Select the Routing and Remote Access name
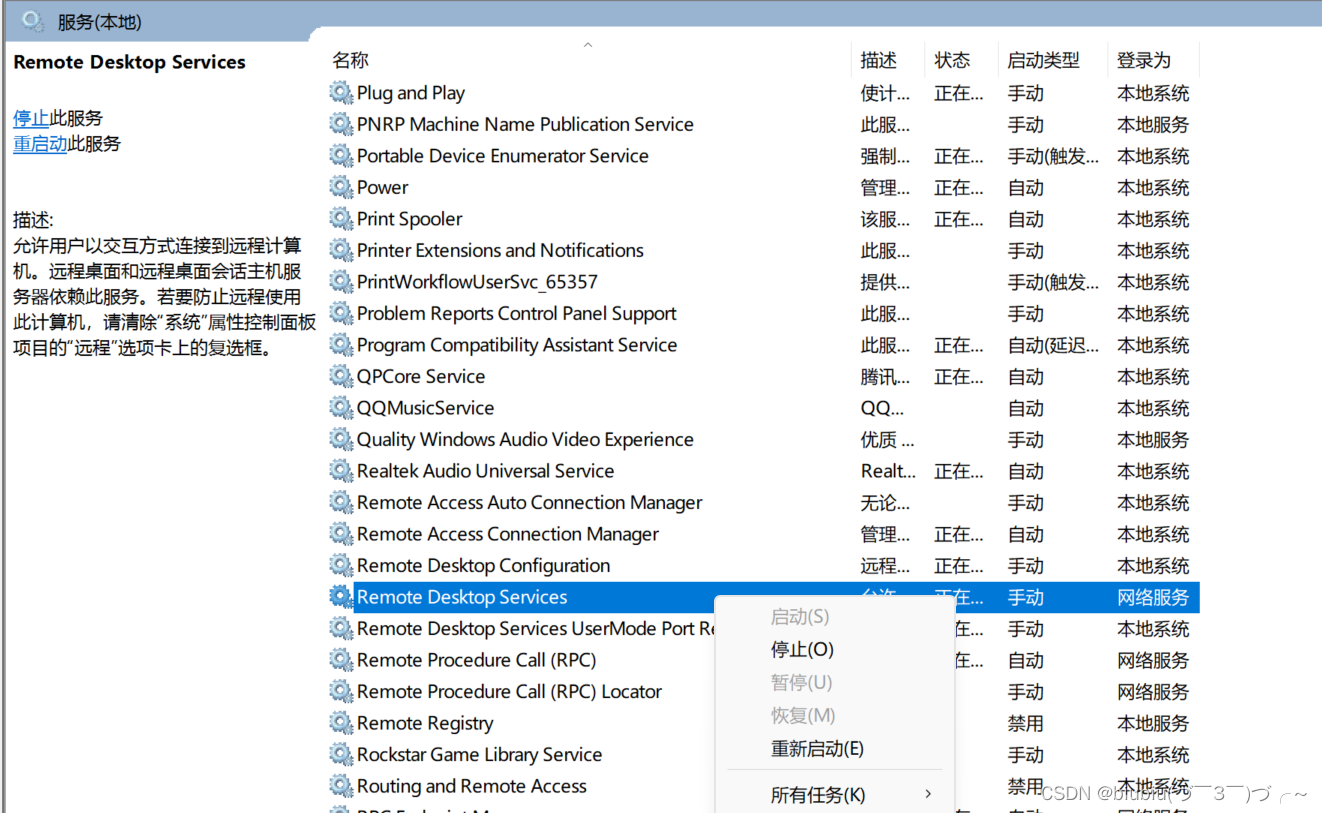 pos(472,786)
